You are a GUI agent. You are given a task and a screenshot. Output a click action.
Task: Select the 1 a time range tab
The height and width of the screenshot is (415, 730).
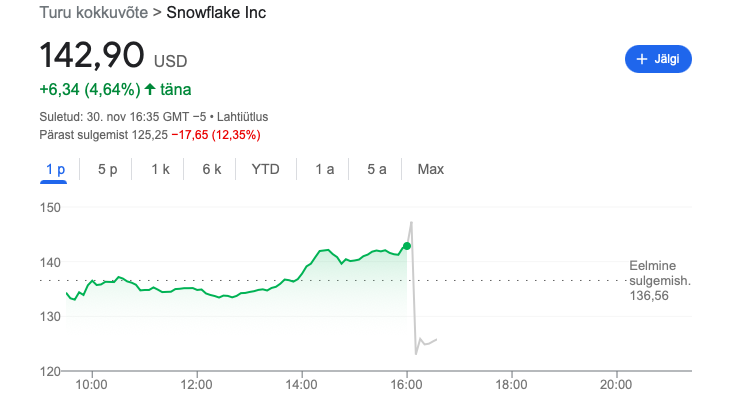pos(324,169)
